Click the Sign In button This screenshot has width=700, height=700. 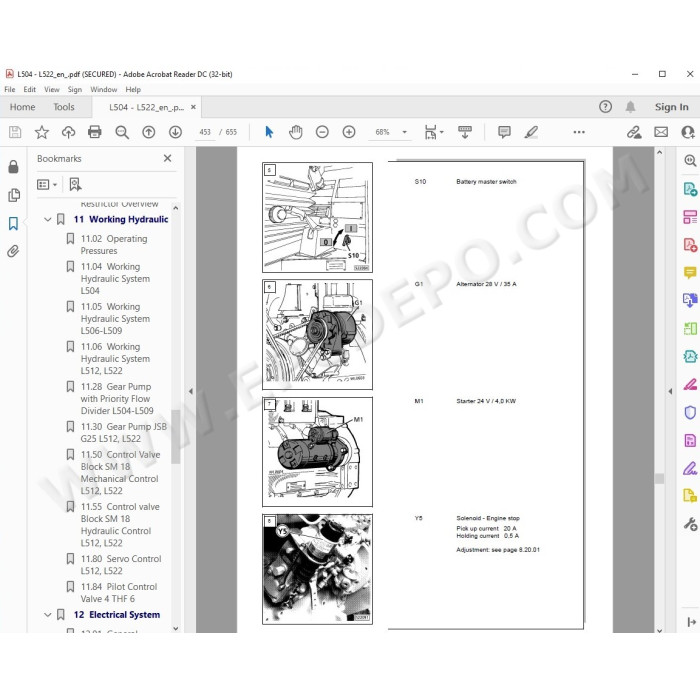click(x=671, y=107)
